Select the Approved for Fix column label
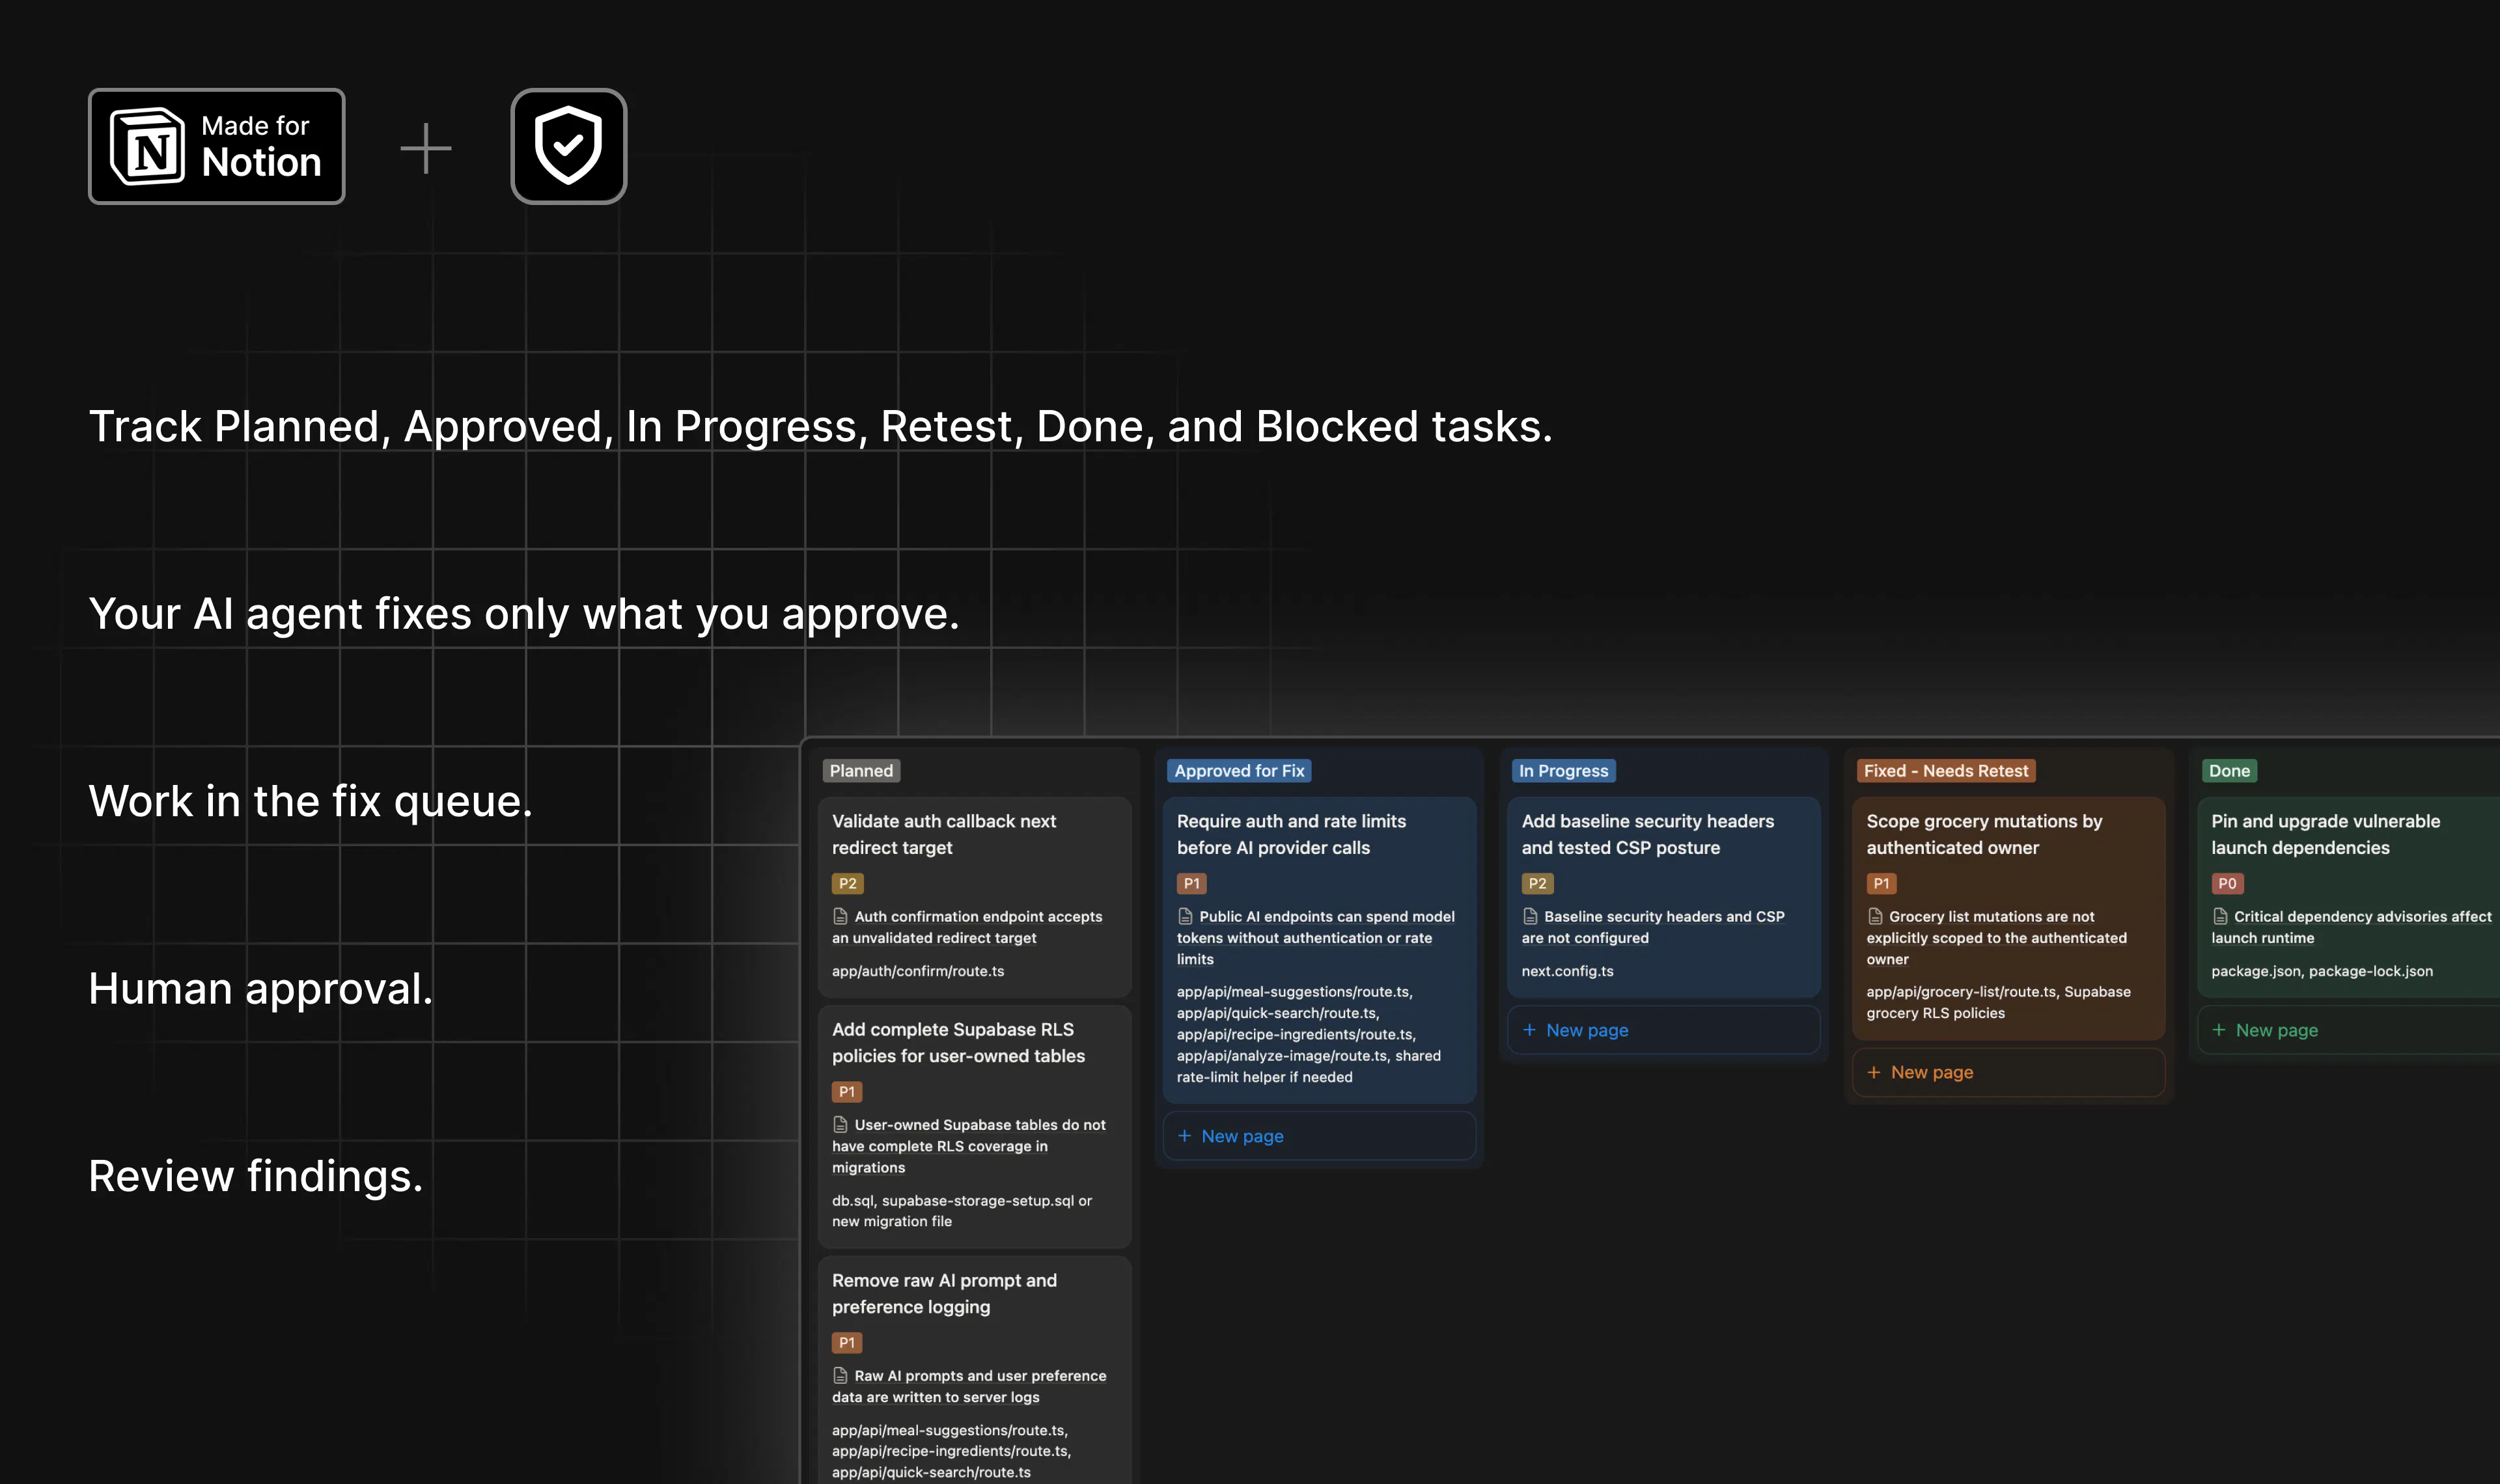The height and width of the screenshot is (1484, 2500). pos(1239,771)
